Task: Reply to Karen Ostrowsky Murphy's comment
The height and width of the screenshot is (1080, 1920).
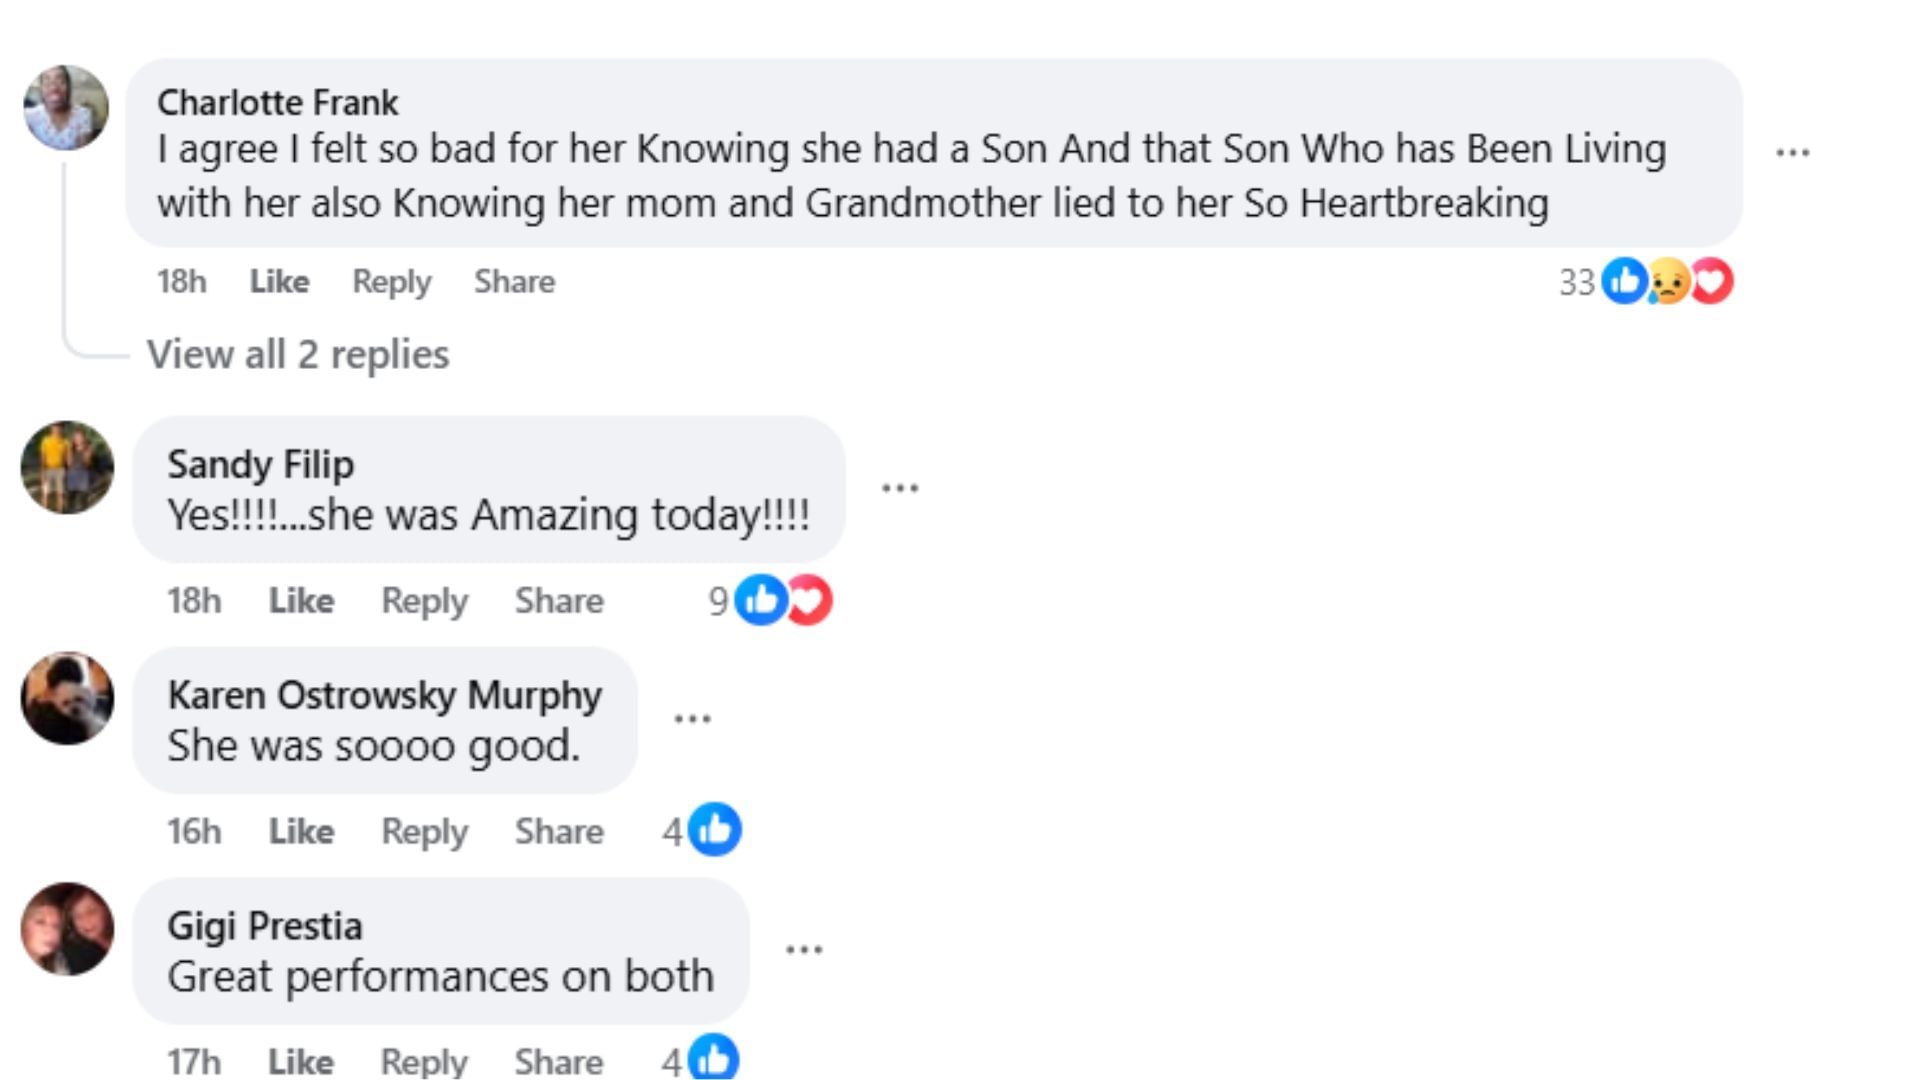Action: pos(424,832)
